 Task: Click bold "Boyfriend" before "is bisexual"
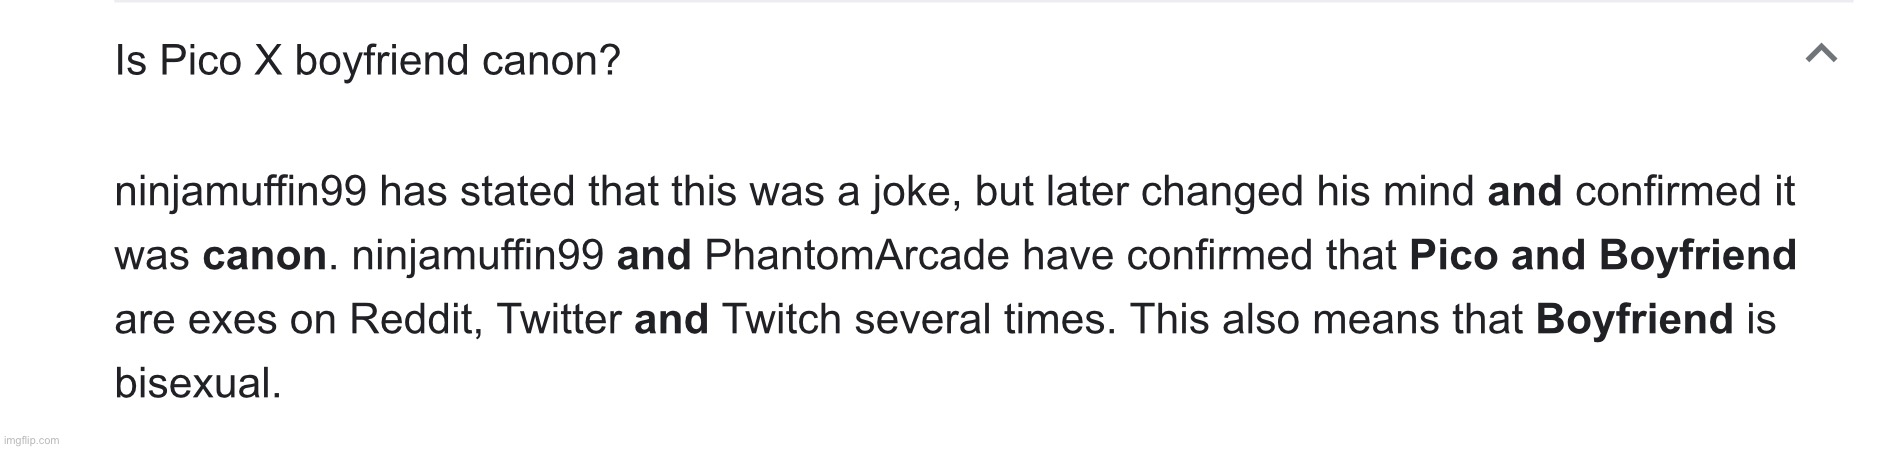1634,320
